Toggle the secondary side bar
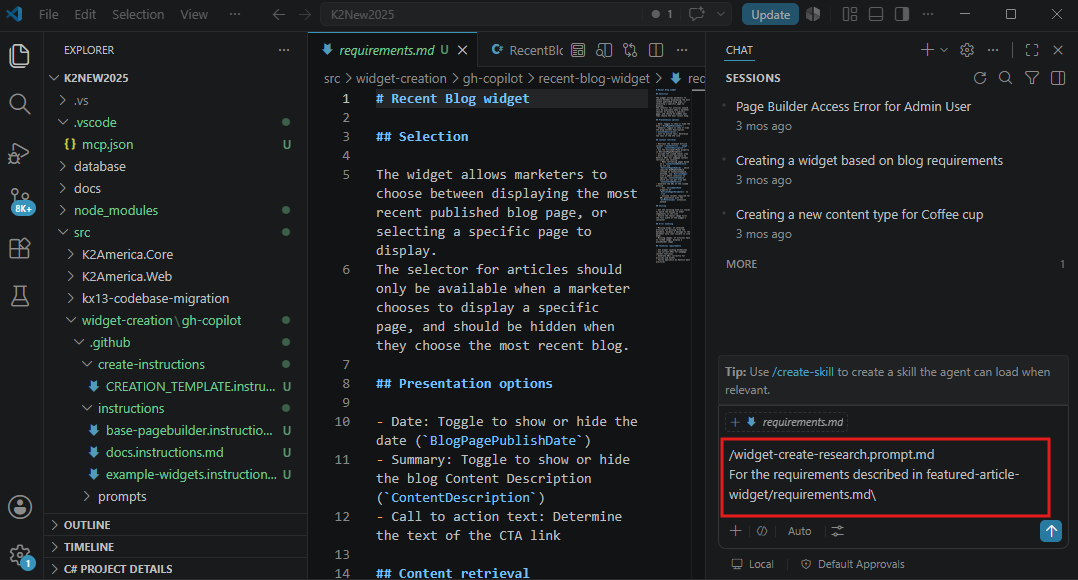This screenshot has height=580, width=1078. pos(902,14)
